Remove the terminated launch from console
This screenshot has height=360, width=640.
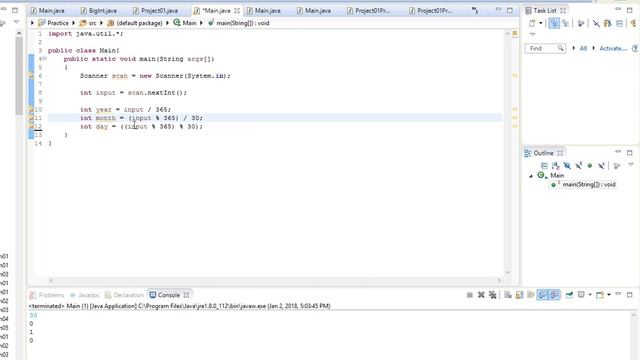(481, 295)
